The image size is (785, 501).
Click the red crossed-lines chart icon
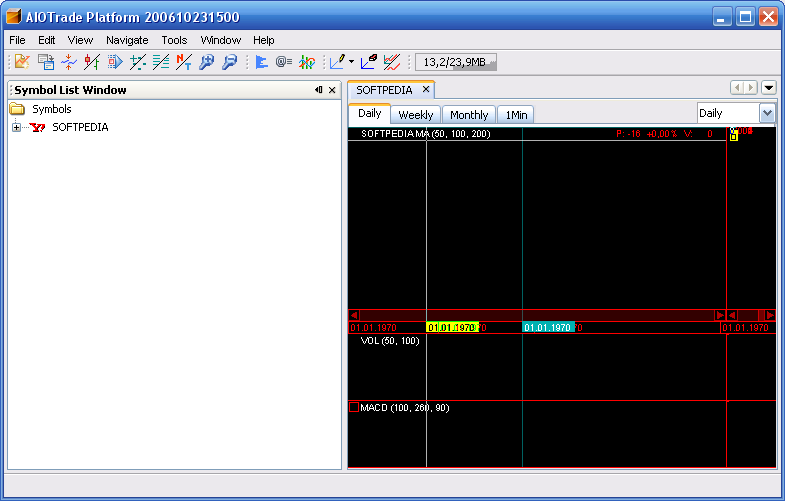click(x=392, y=62)
